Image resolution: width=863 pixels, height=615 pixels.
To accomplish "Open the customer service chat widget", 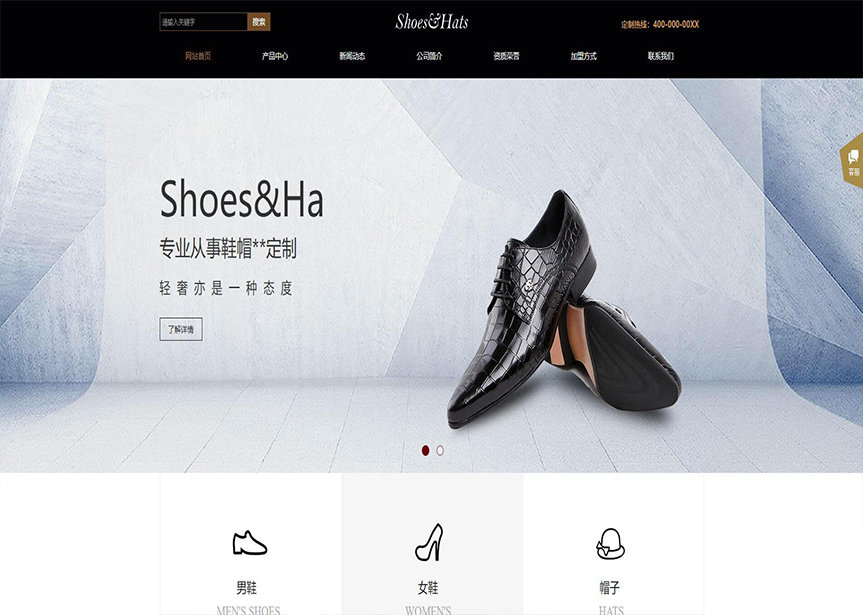I will (x=852, y=161).
